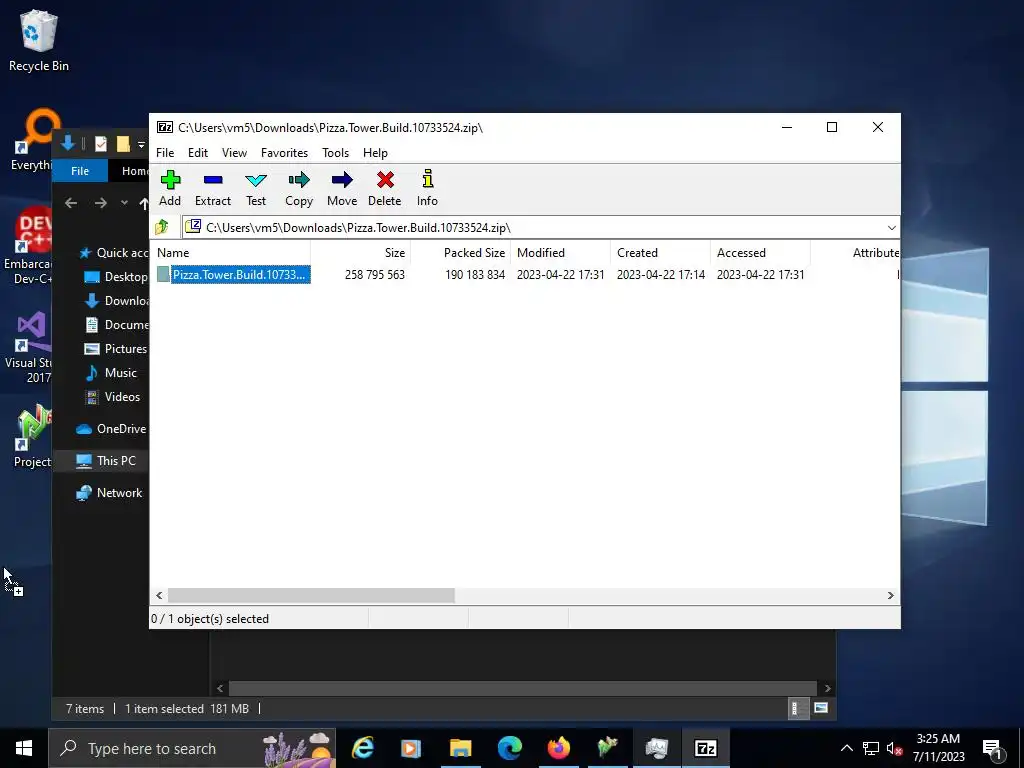Open the notification center
The height and width of the screenshot is (768, 1024).
tap(993, 749)
